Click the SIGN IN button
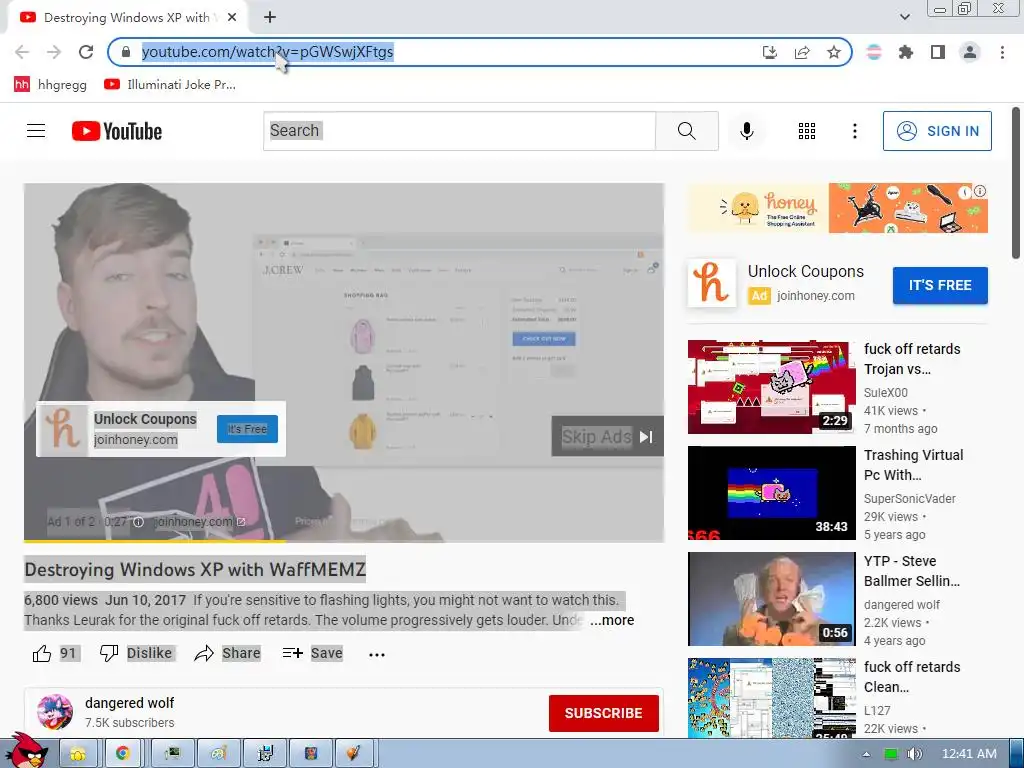 click(937, 131)
